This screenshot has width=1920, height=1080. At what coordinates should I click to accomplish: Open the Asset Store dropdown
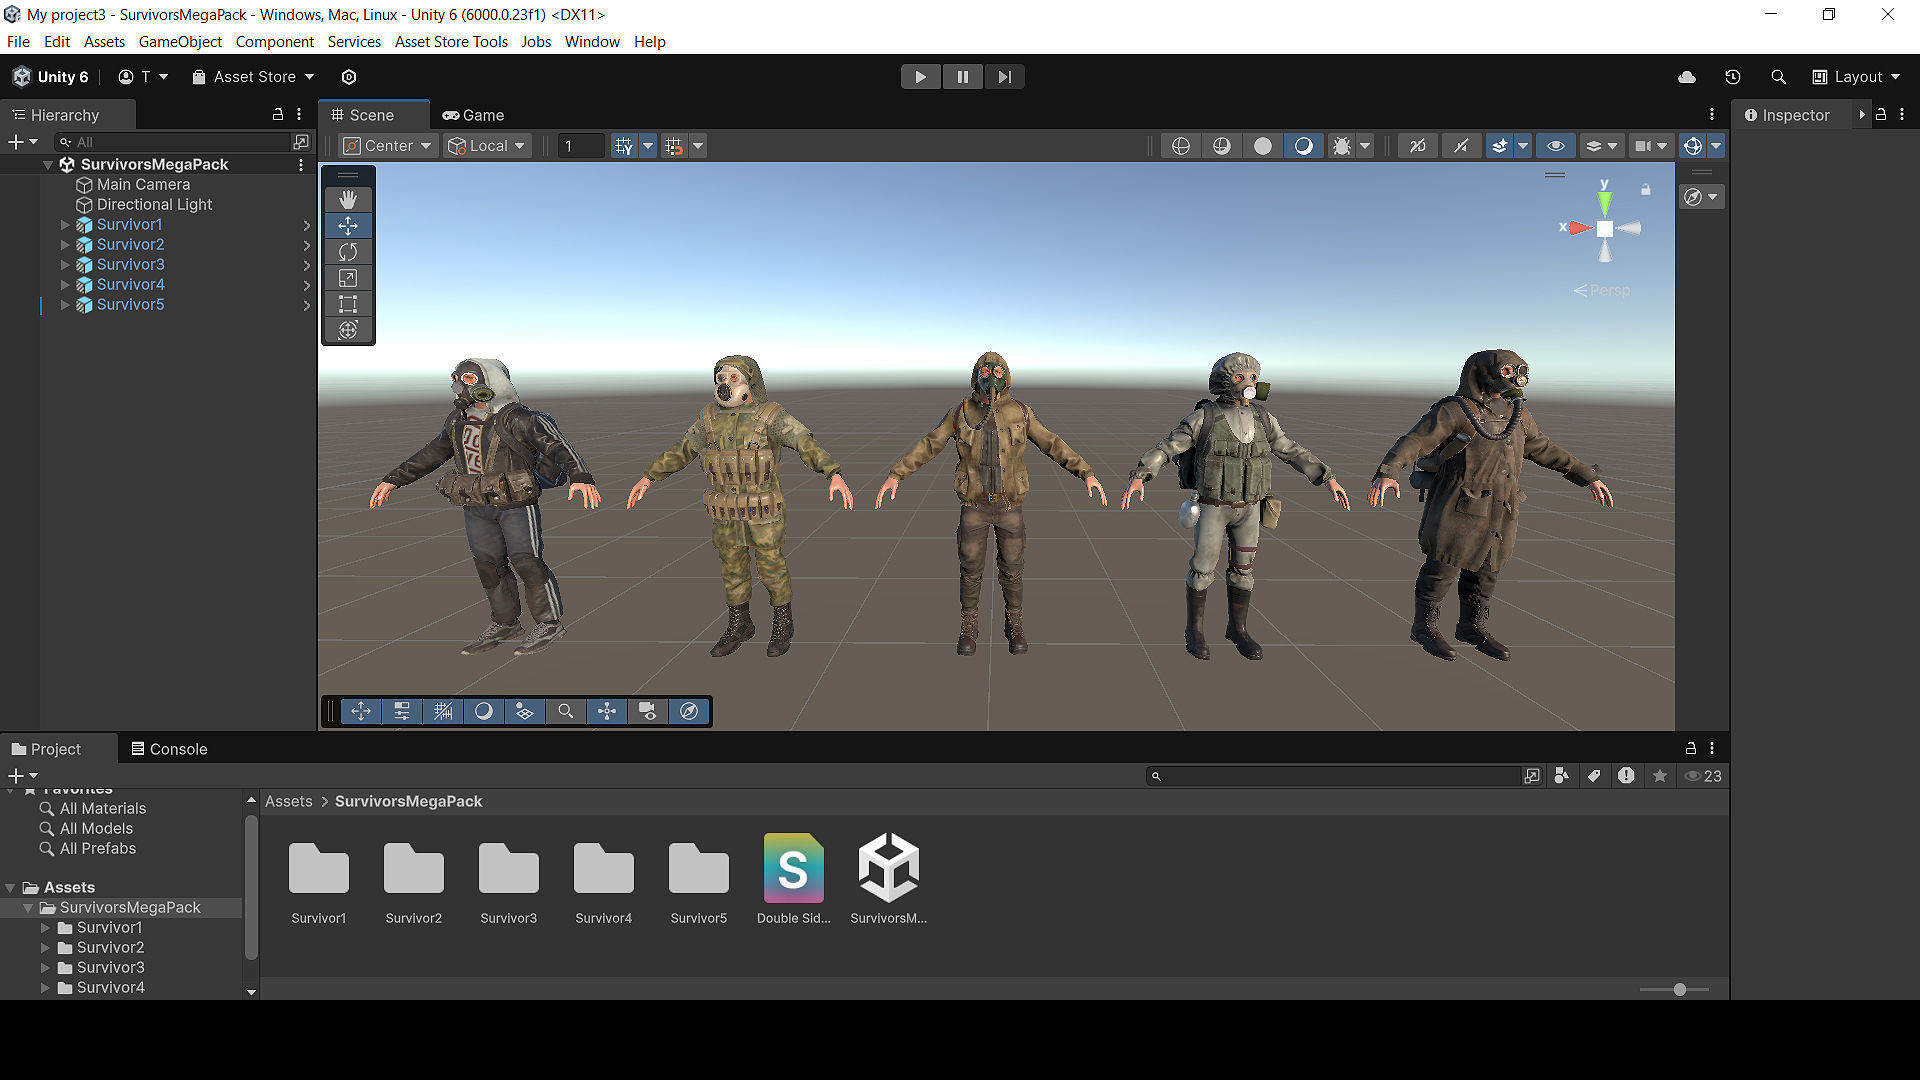[253, 77]
